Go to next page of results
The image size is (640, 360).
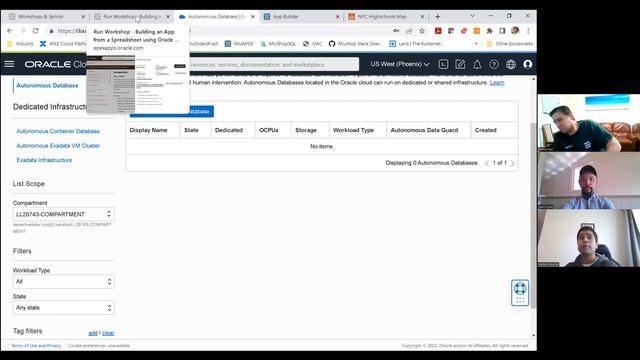[x=513, y=163]
